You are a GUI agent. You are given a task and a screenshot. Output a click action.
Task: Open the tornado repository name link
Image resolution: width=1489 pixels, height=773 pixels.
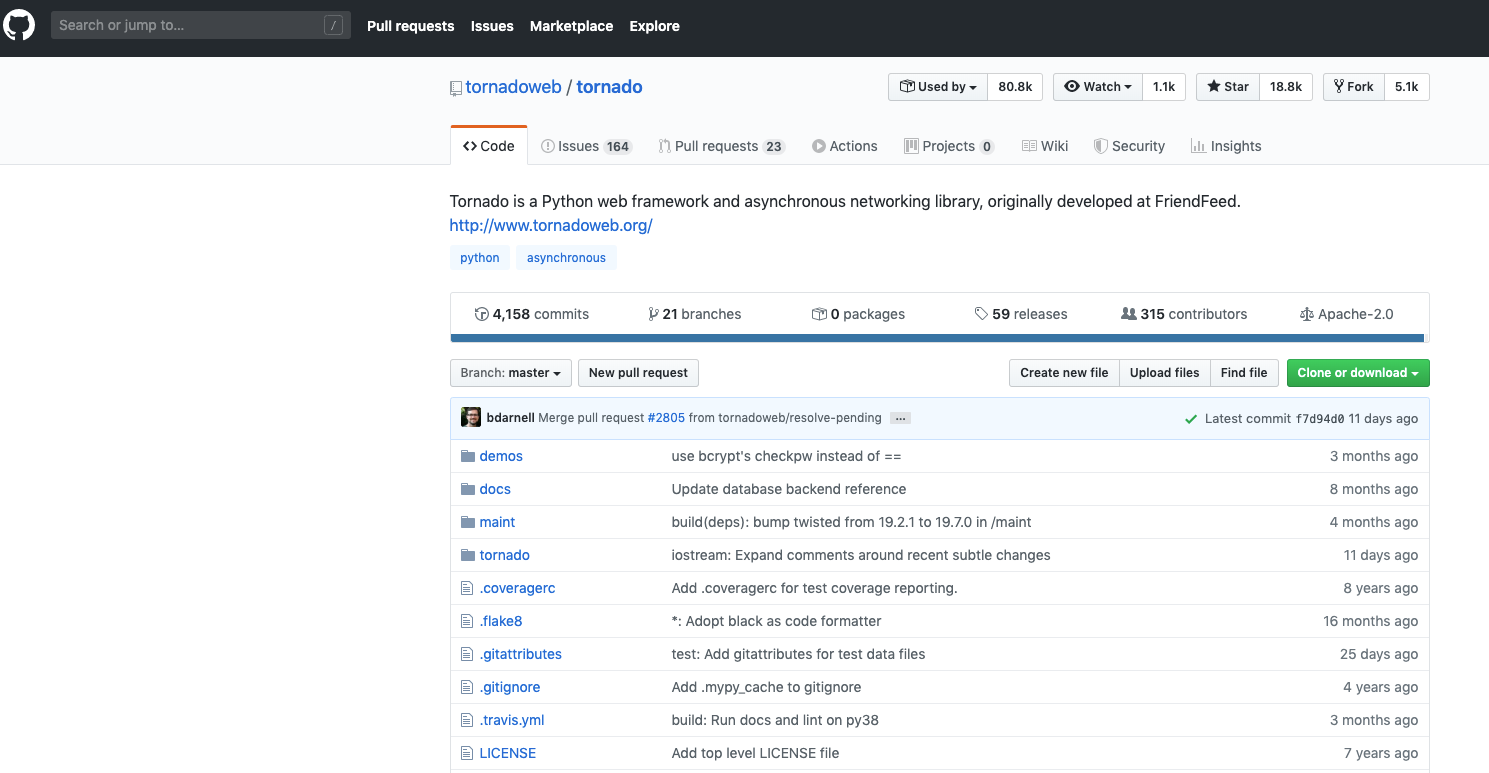[x=609, y=87]
